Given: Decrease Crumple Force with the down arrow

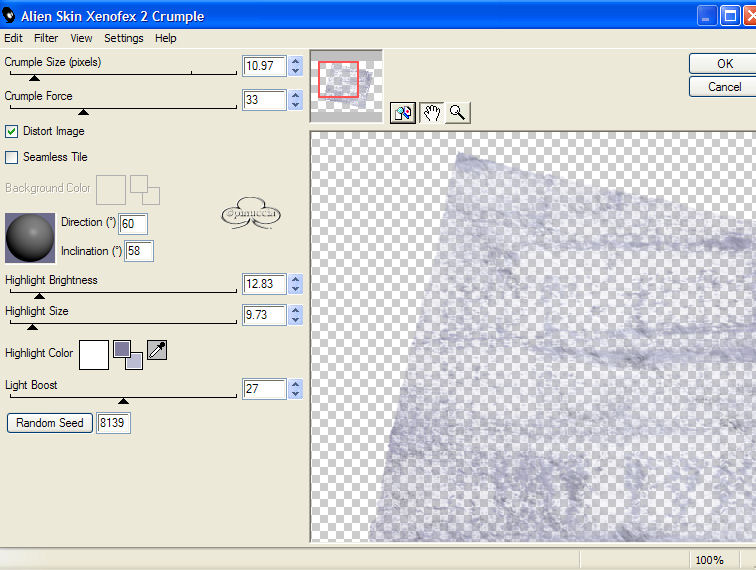Looking at the screenshot, I should point(296,105).
